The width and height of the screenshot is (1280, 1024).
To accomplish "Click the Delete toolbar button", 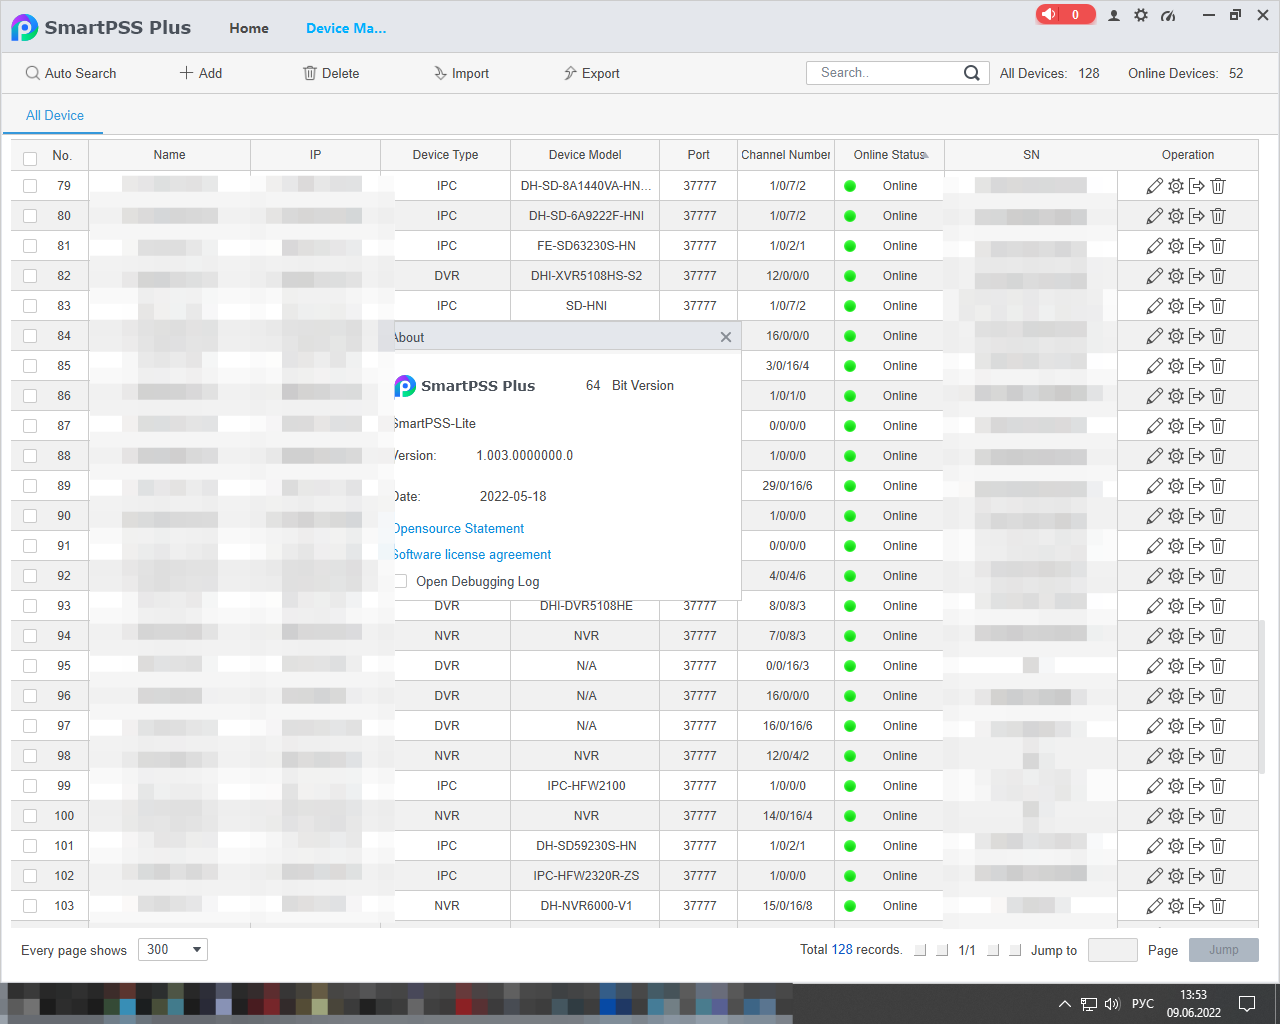I will [331, 73].
